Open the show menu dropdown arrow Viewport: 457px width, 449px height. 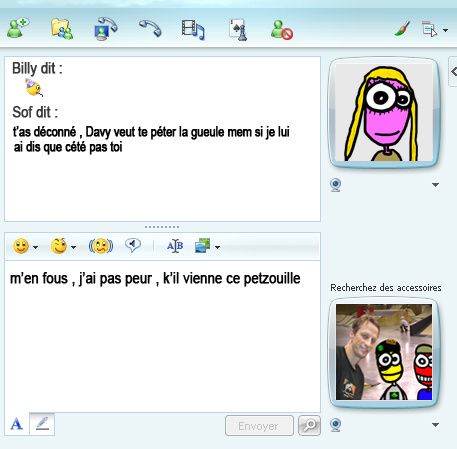tap(445, 30)
